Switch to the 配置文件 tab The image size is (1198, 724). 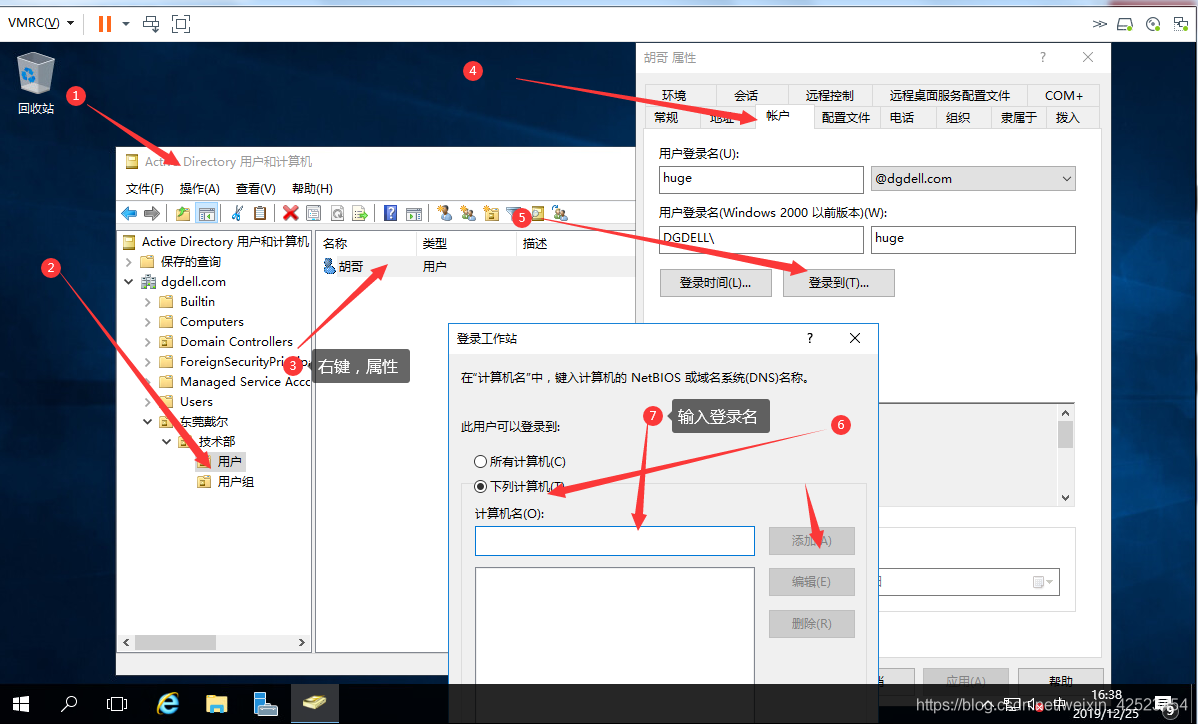pos(846,118)
